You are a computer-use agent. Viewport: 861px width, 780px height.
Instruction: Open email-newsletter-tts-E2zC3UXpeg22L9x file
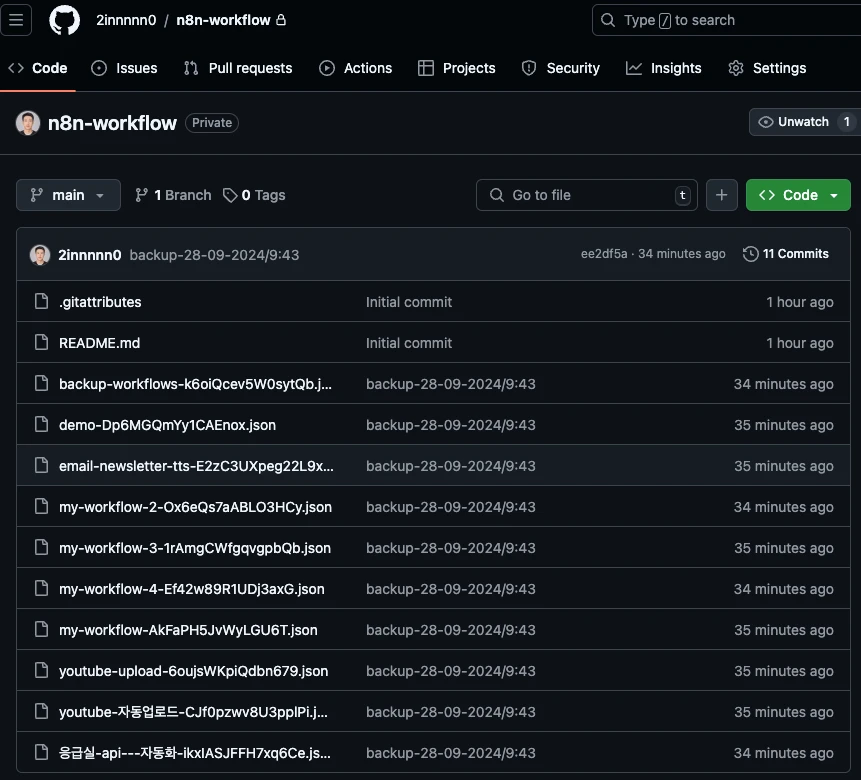click(196, 466)
